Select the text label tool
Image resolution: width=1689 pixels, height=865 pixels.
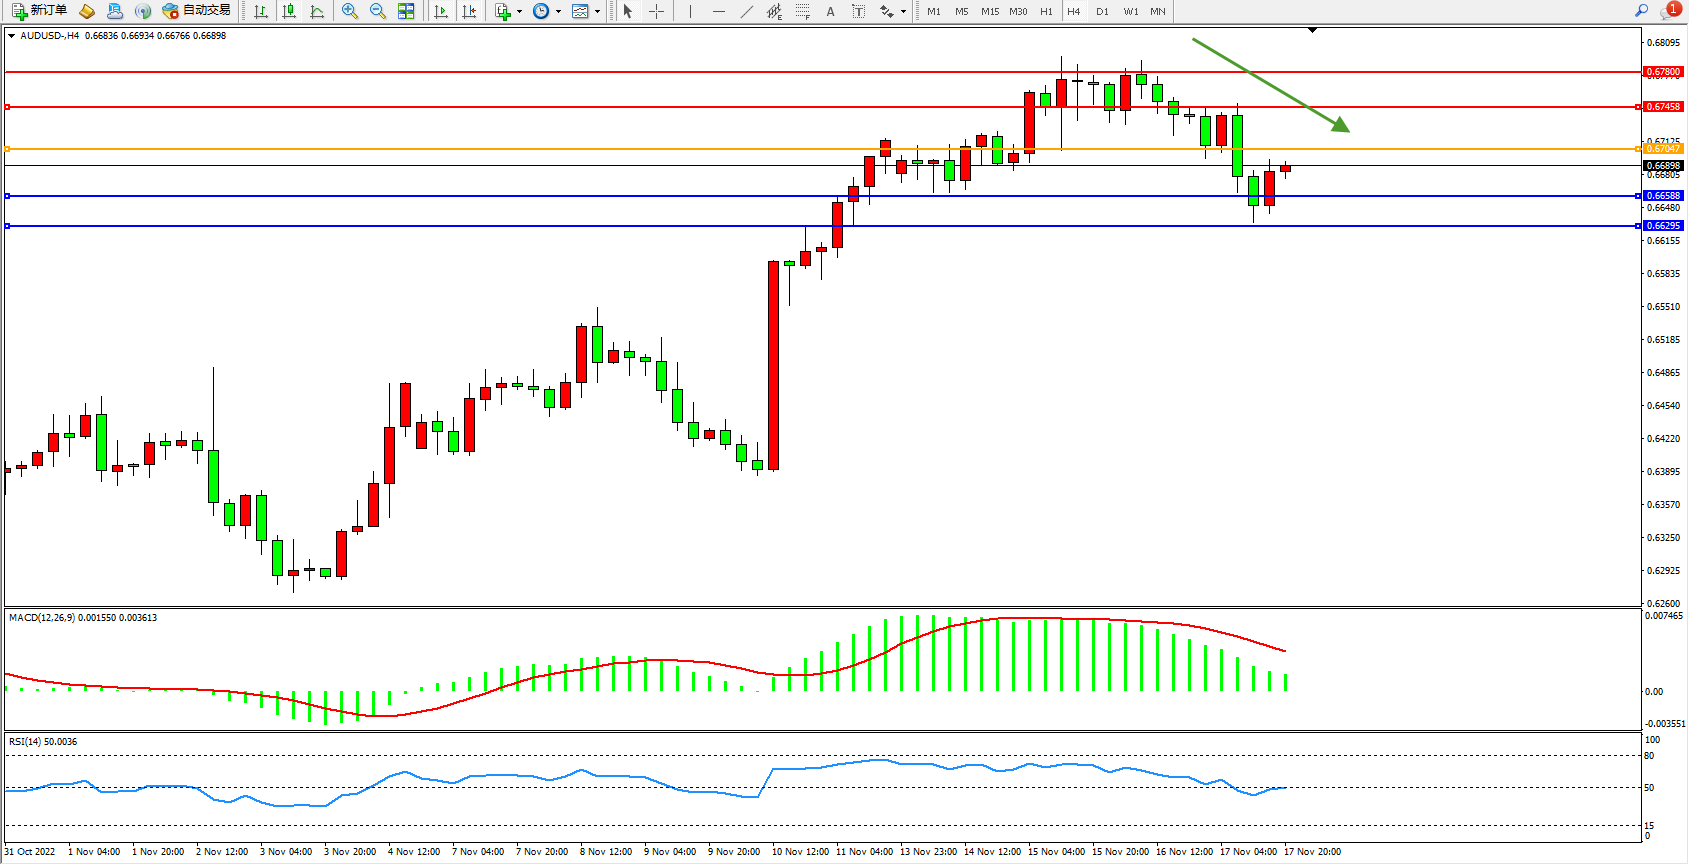858,11
